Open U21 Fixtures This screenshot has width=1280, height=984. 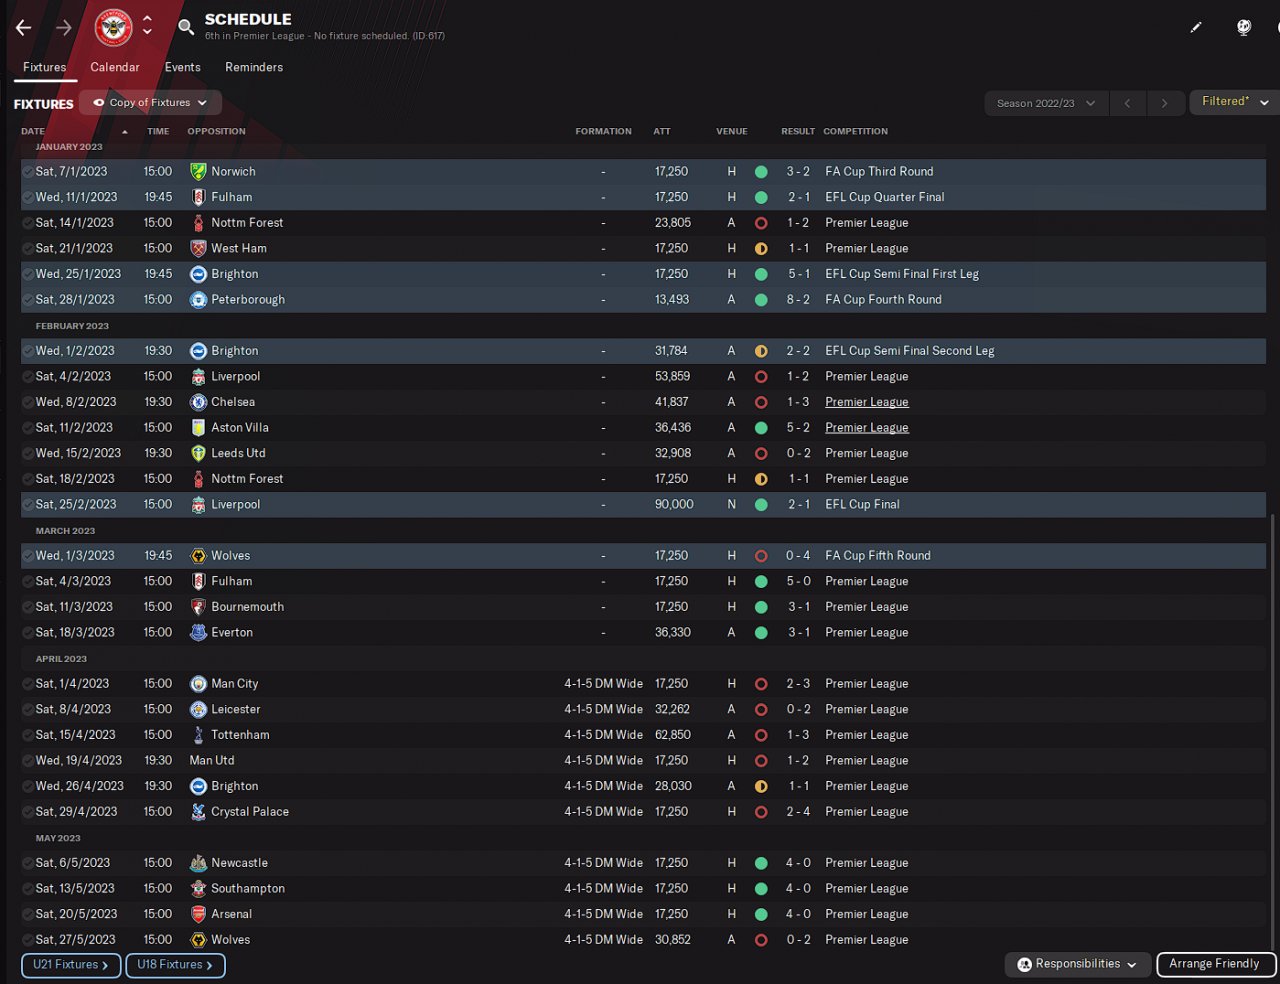[71, 965]
